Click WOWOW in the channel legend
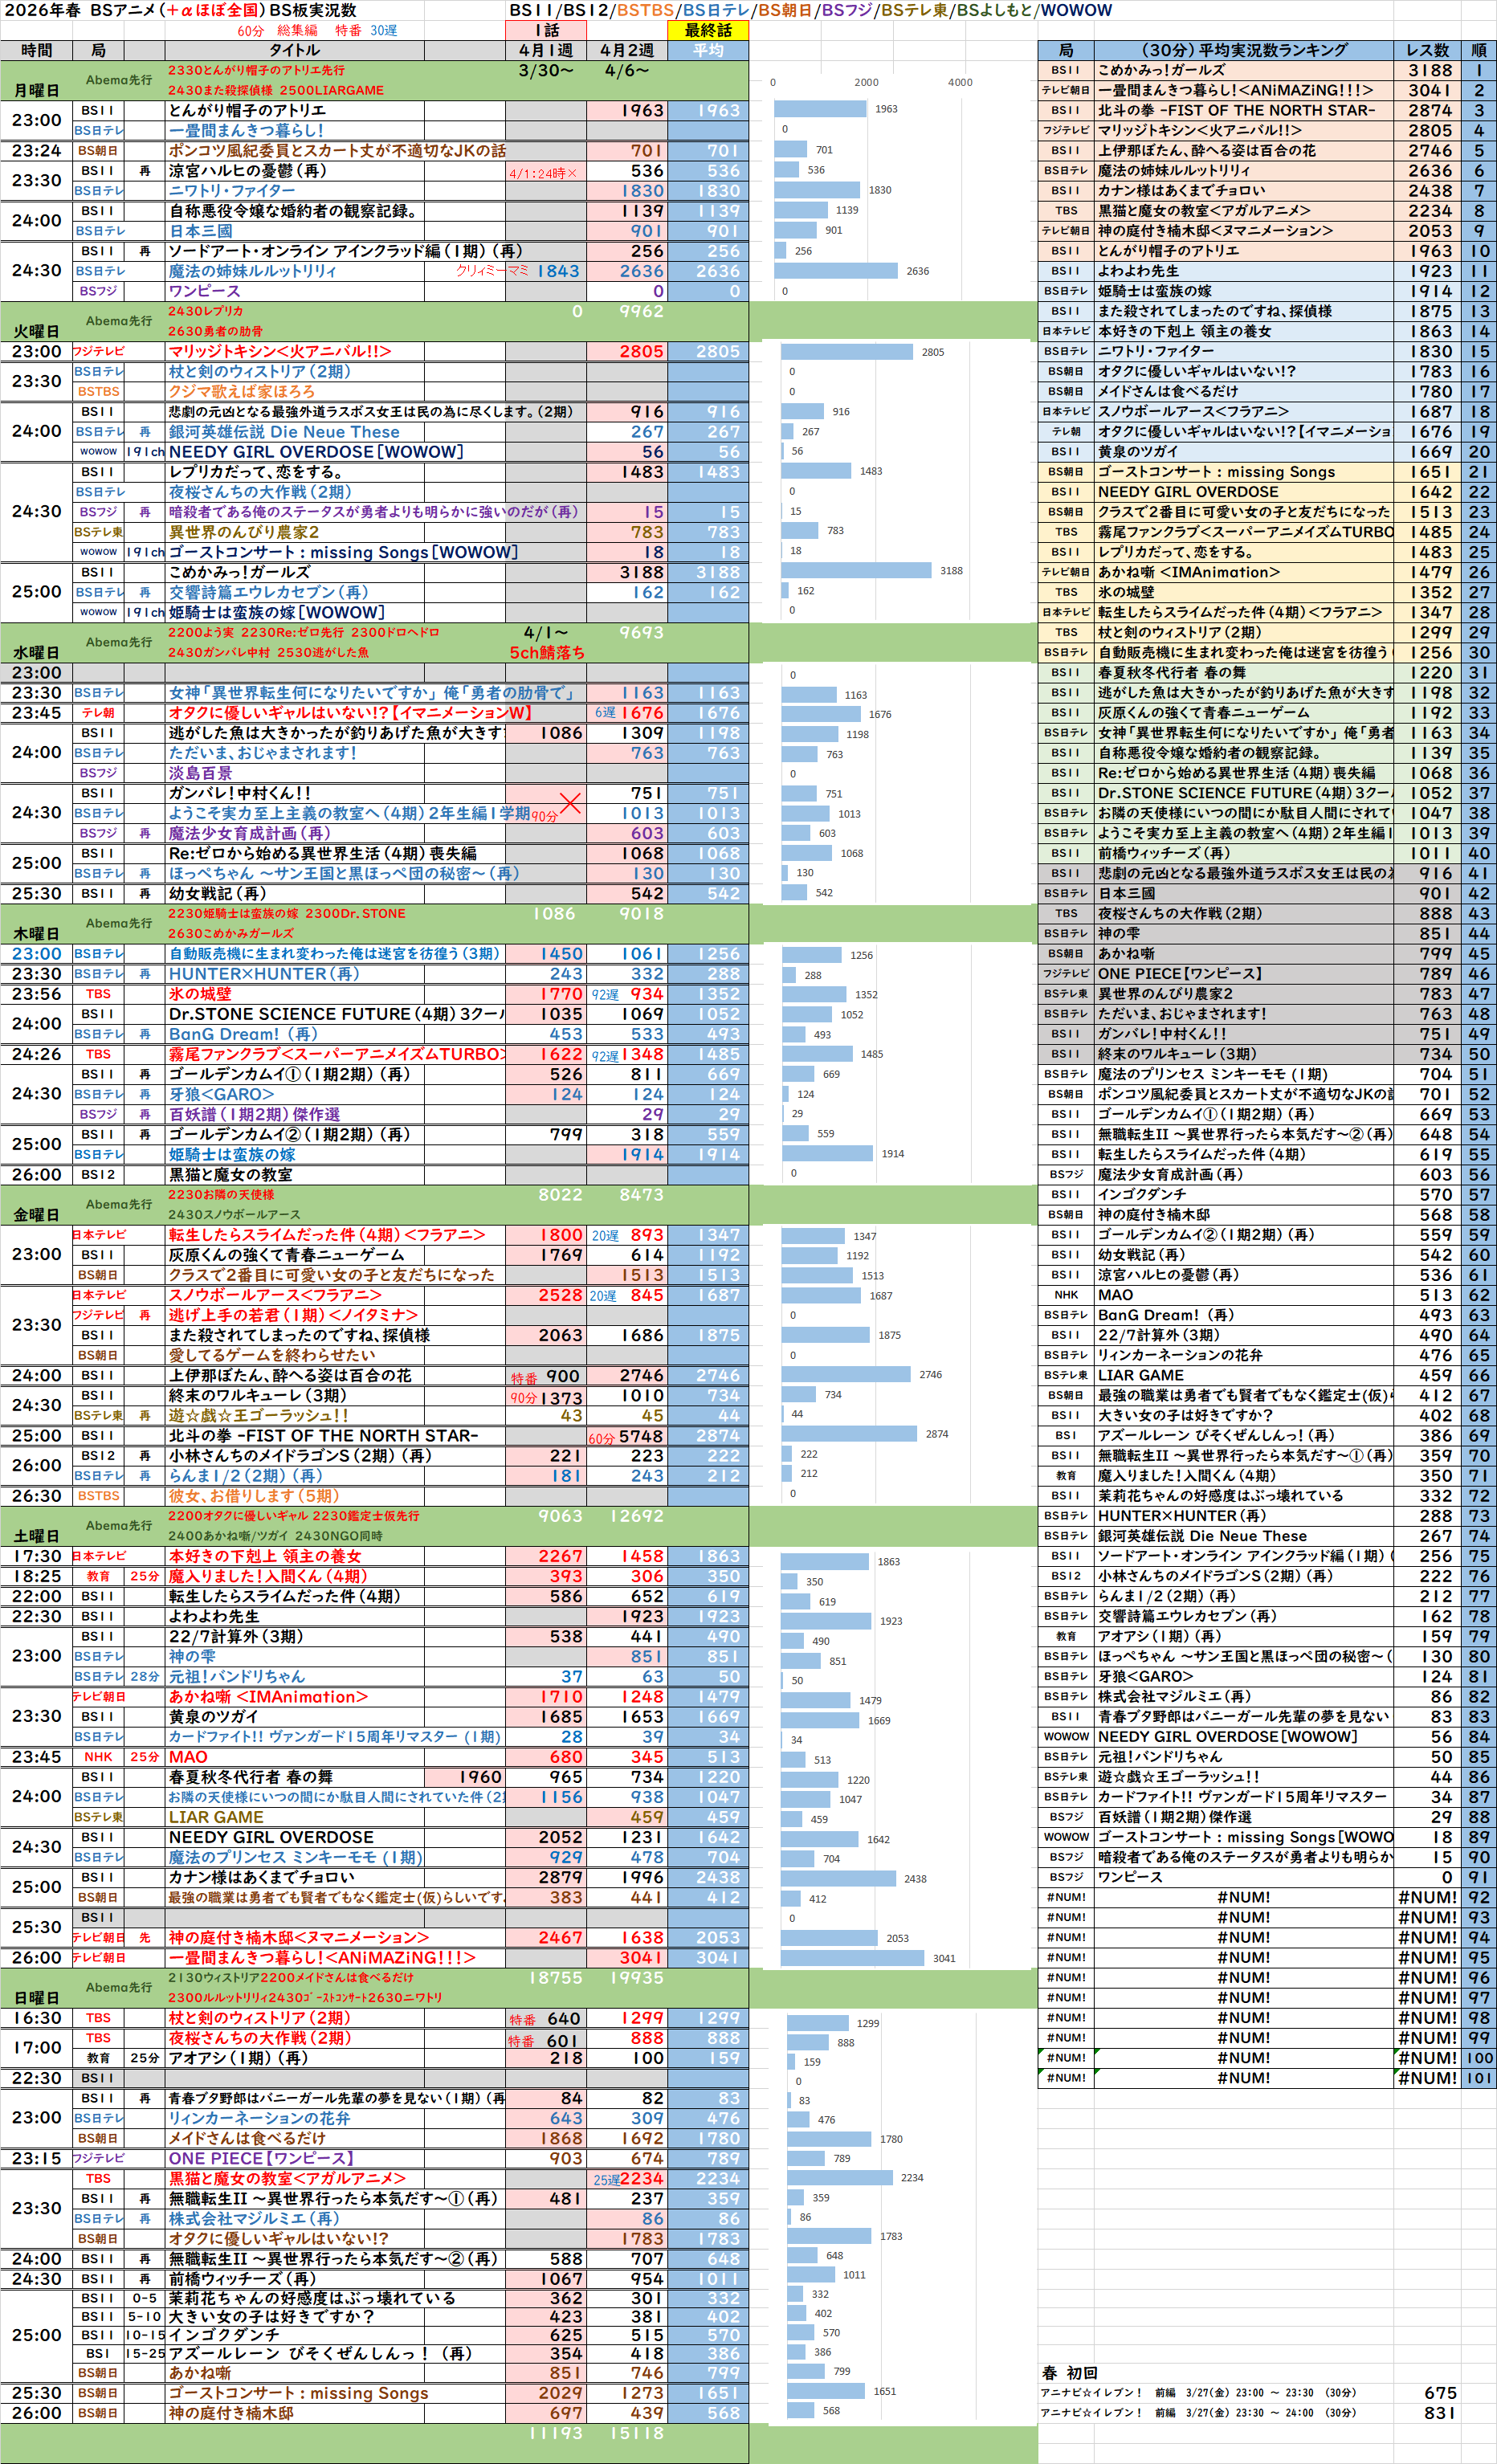Image resolution: width=1497 pixels, height=2464 pixels. (x=1076, y=10)
